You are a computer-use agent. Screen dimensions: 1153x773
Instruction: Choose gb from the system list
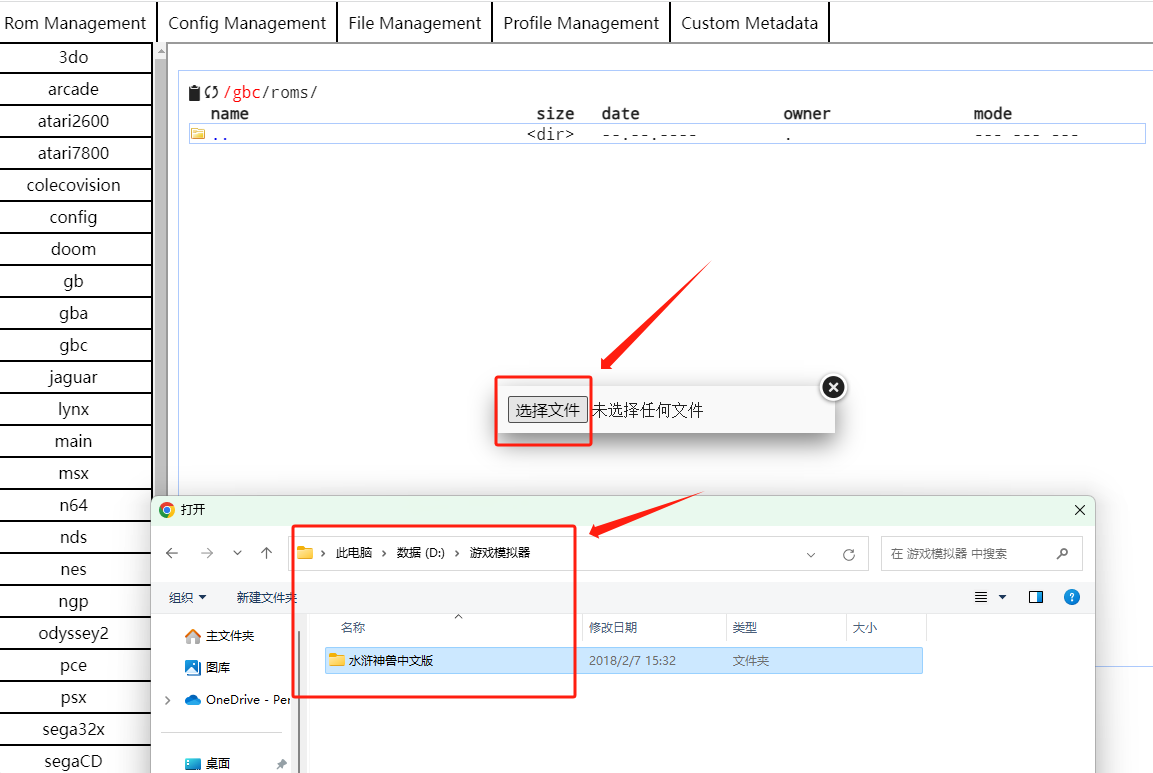[74, 281]
